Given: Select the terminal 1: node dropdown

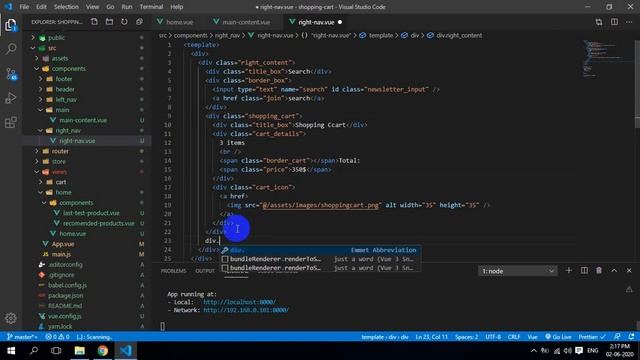Looking at the screenshot, I should (518, 271).
